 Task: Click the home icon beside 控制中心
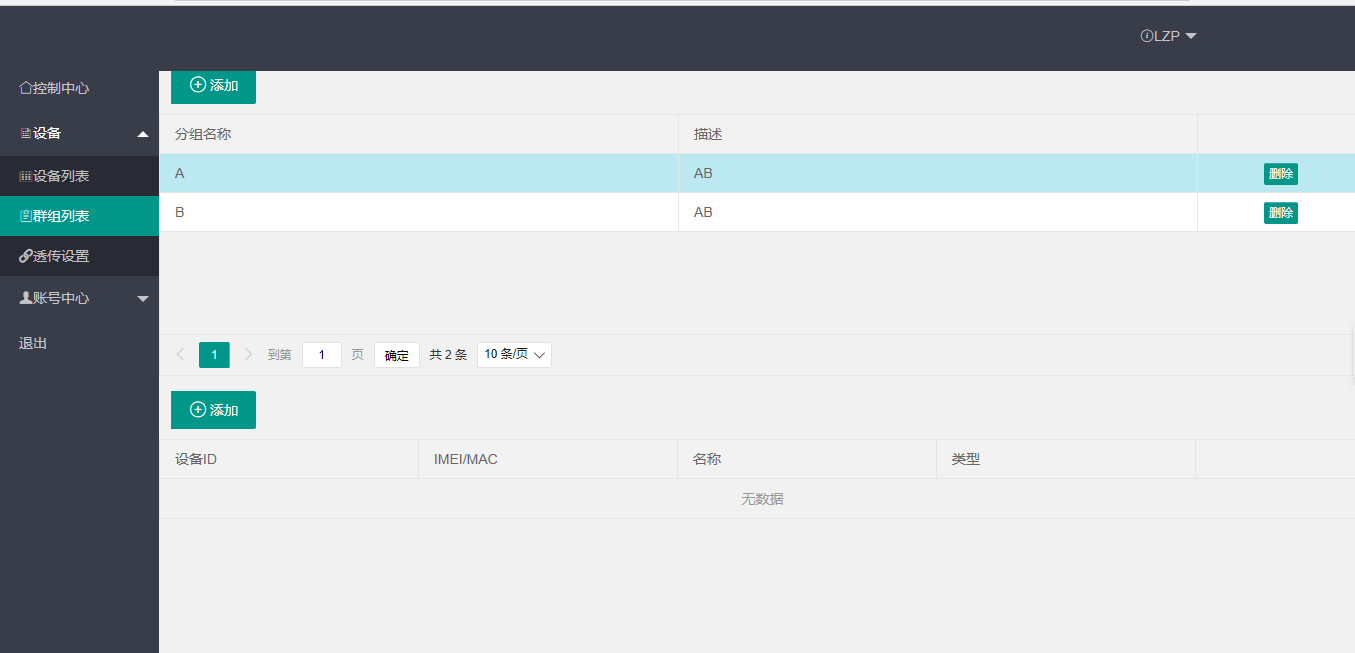click(25, 88)
